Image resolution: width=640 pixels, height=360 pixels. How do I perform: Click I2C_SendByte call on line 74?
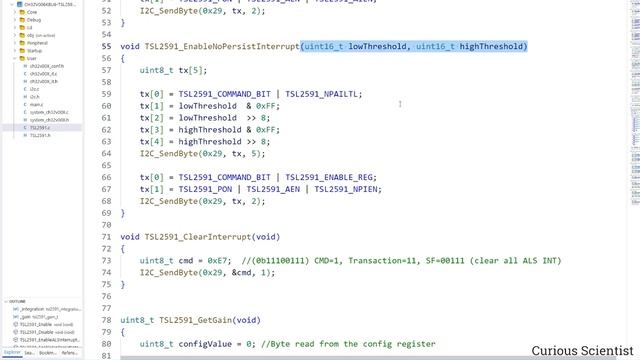coord(169,273)
